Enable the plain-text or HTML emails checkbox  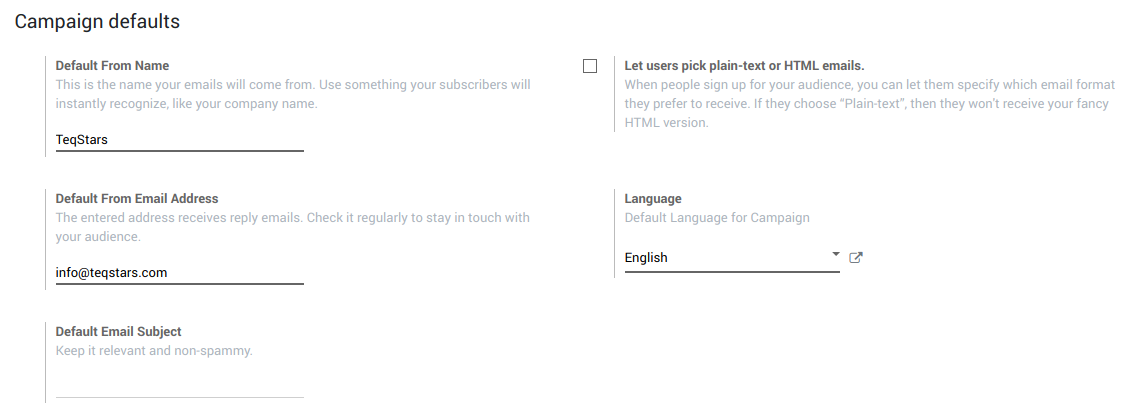point(590,66)
